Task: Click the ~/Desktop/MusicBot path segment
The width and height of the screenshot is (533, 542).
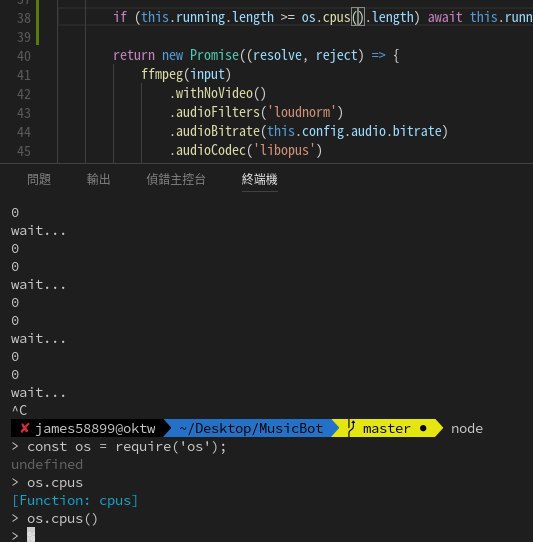Action: (251, 428)
